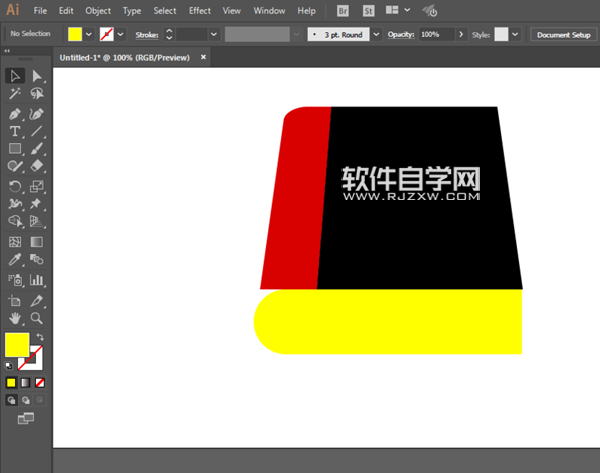Select the Lasso tool
600x473 pixels.
37,93
